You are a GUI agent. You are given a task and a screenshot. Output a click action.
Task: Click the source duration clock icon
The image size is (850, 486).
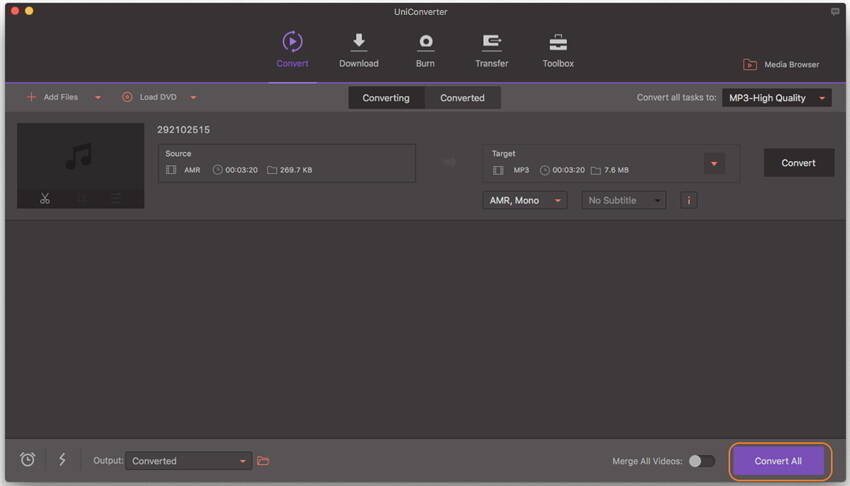click(217, 170)
